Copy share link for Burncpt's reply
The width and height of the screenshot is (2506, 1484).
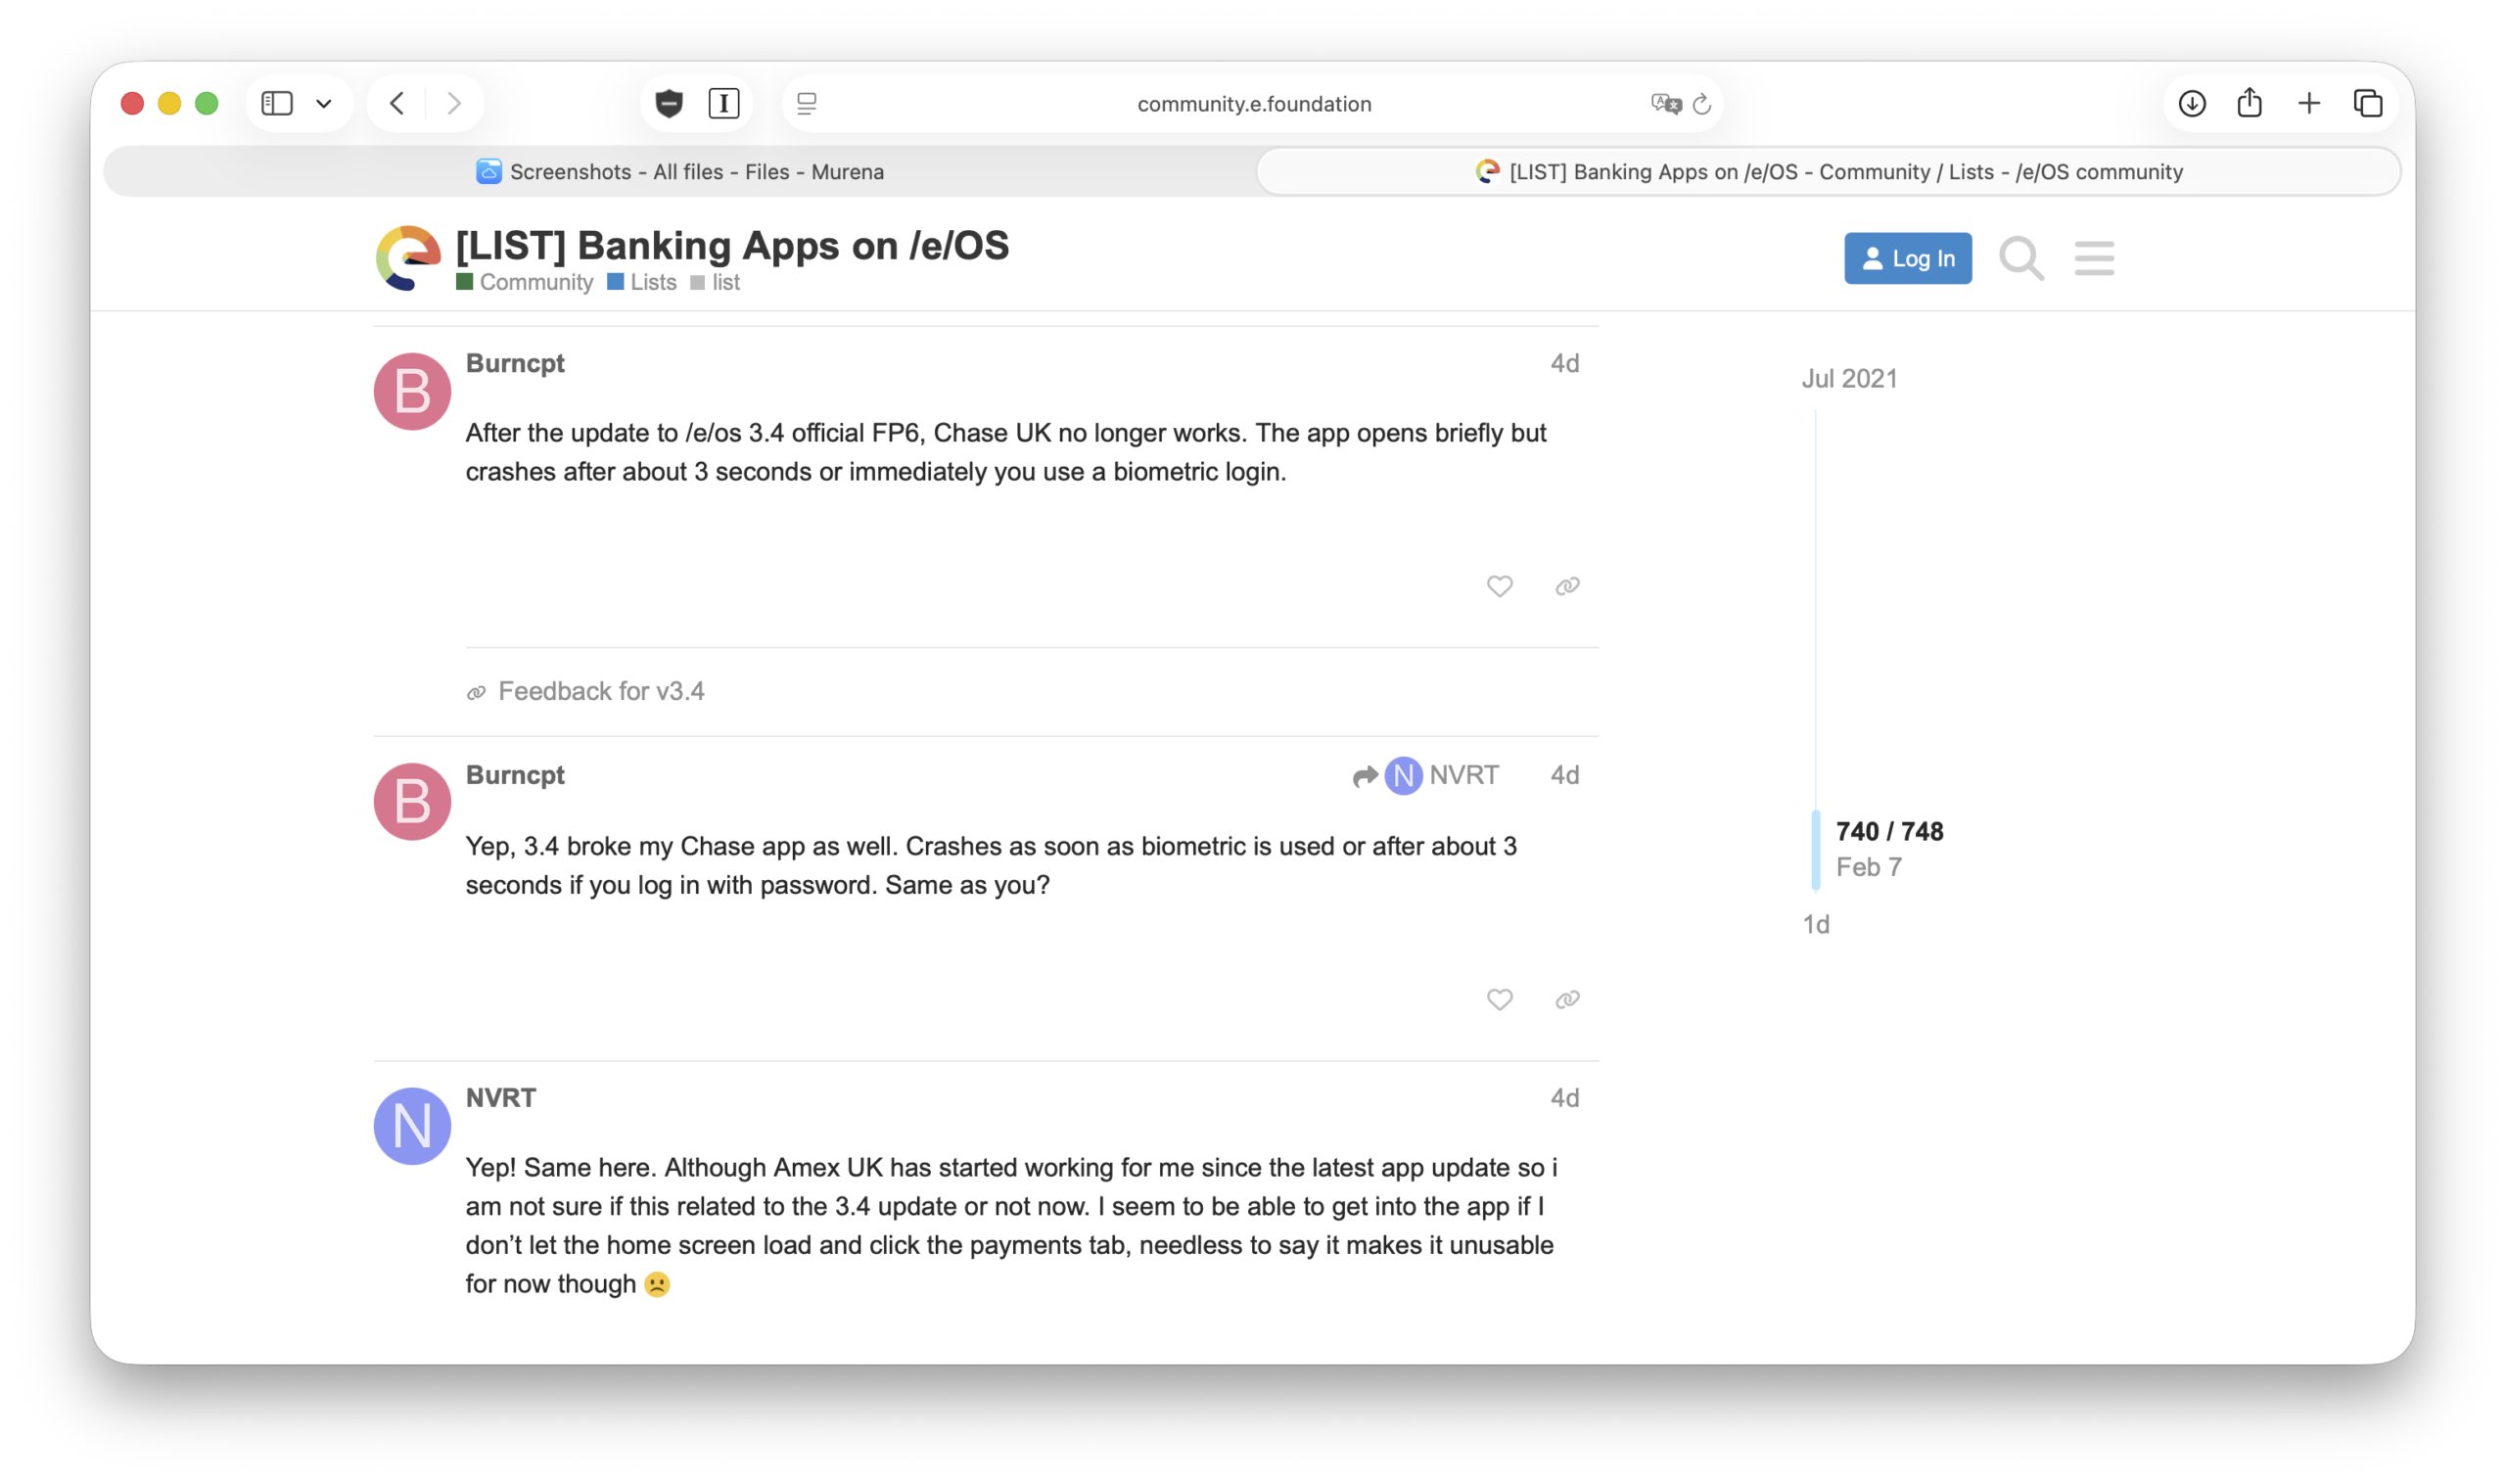pos(1566,999)
